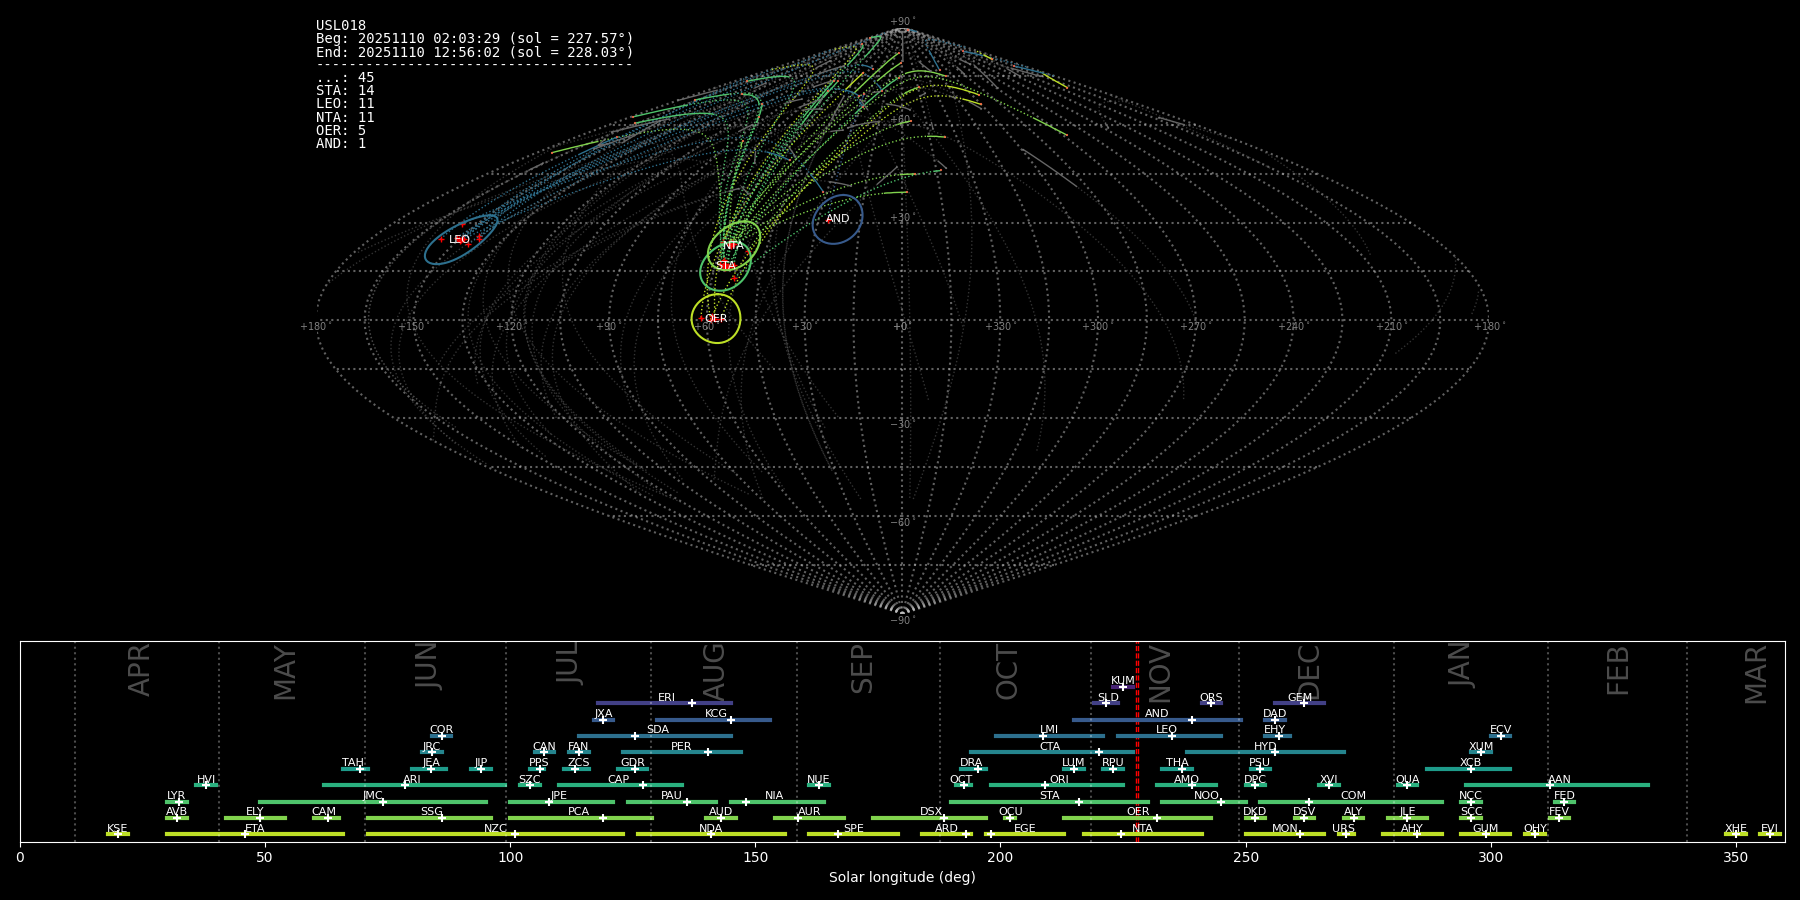Click the ETA shower bar in timeline
Viewport: 1800px width, 900px height.
254,833
